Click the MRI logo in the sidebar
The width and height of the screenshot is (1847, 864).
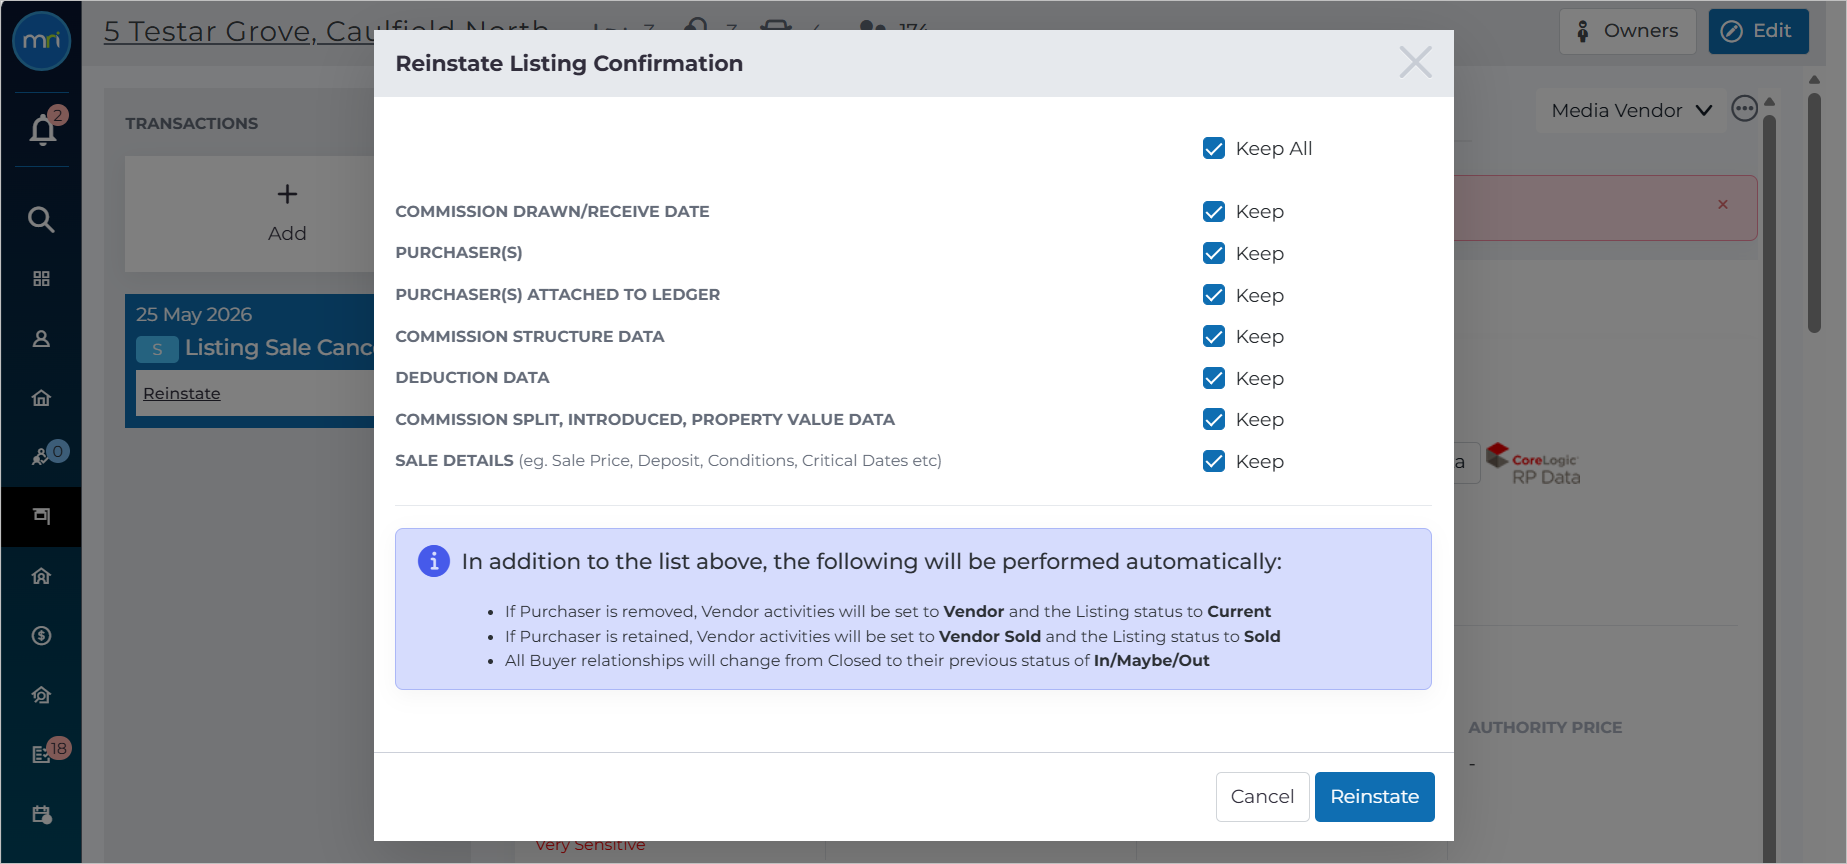(x=41, y=41)
